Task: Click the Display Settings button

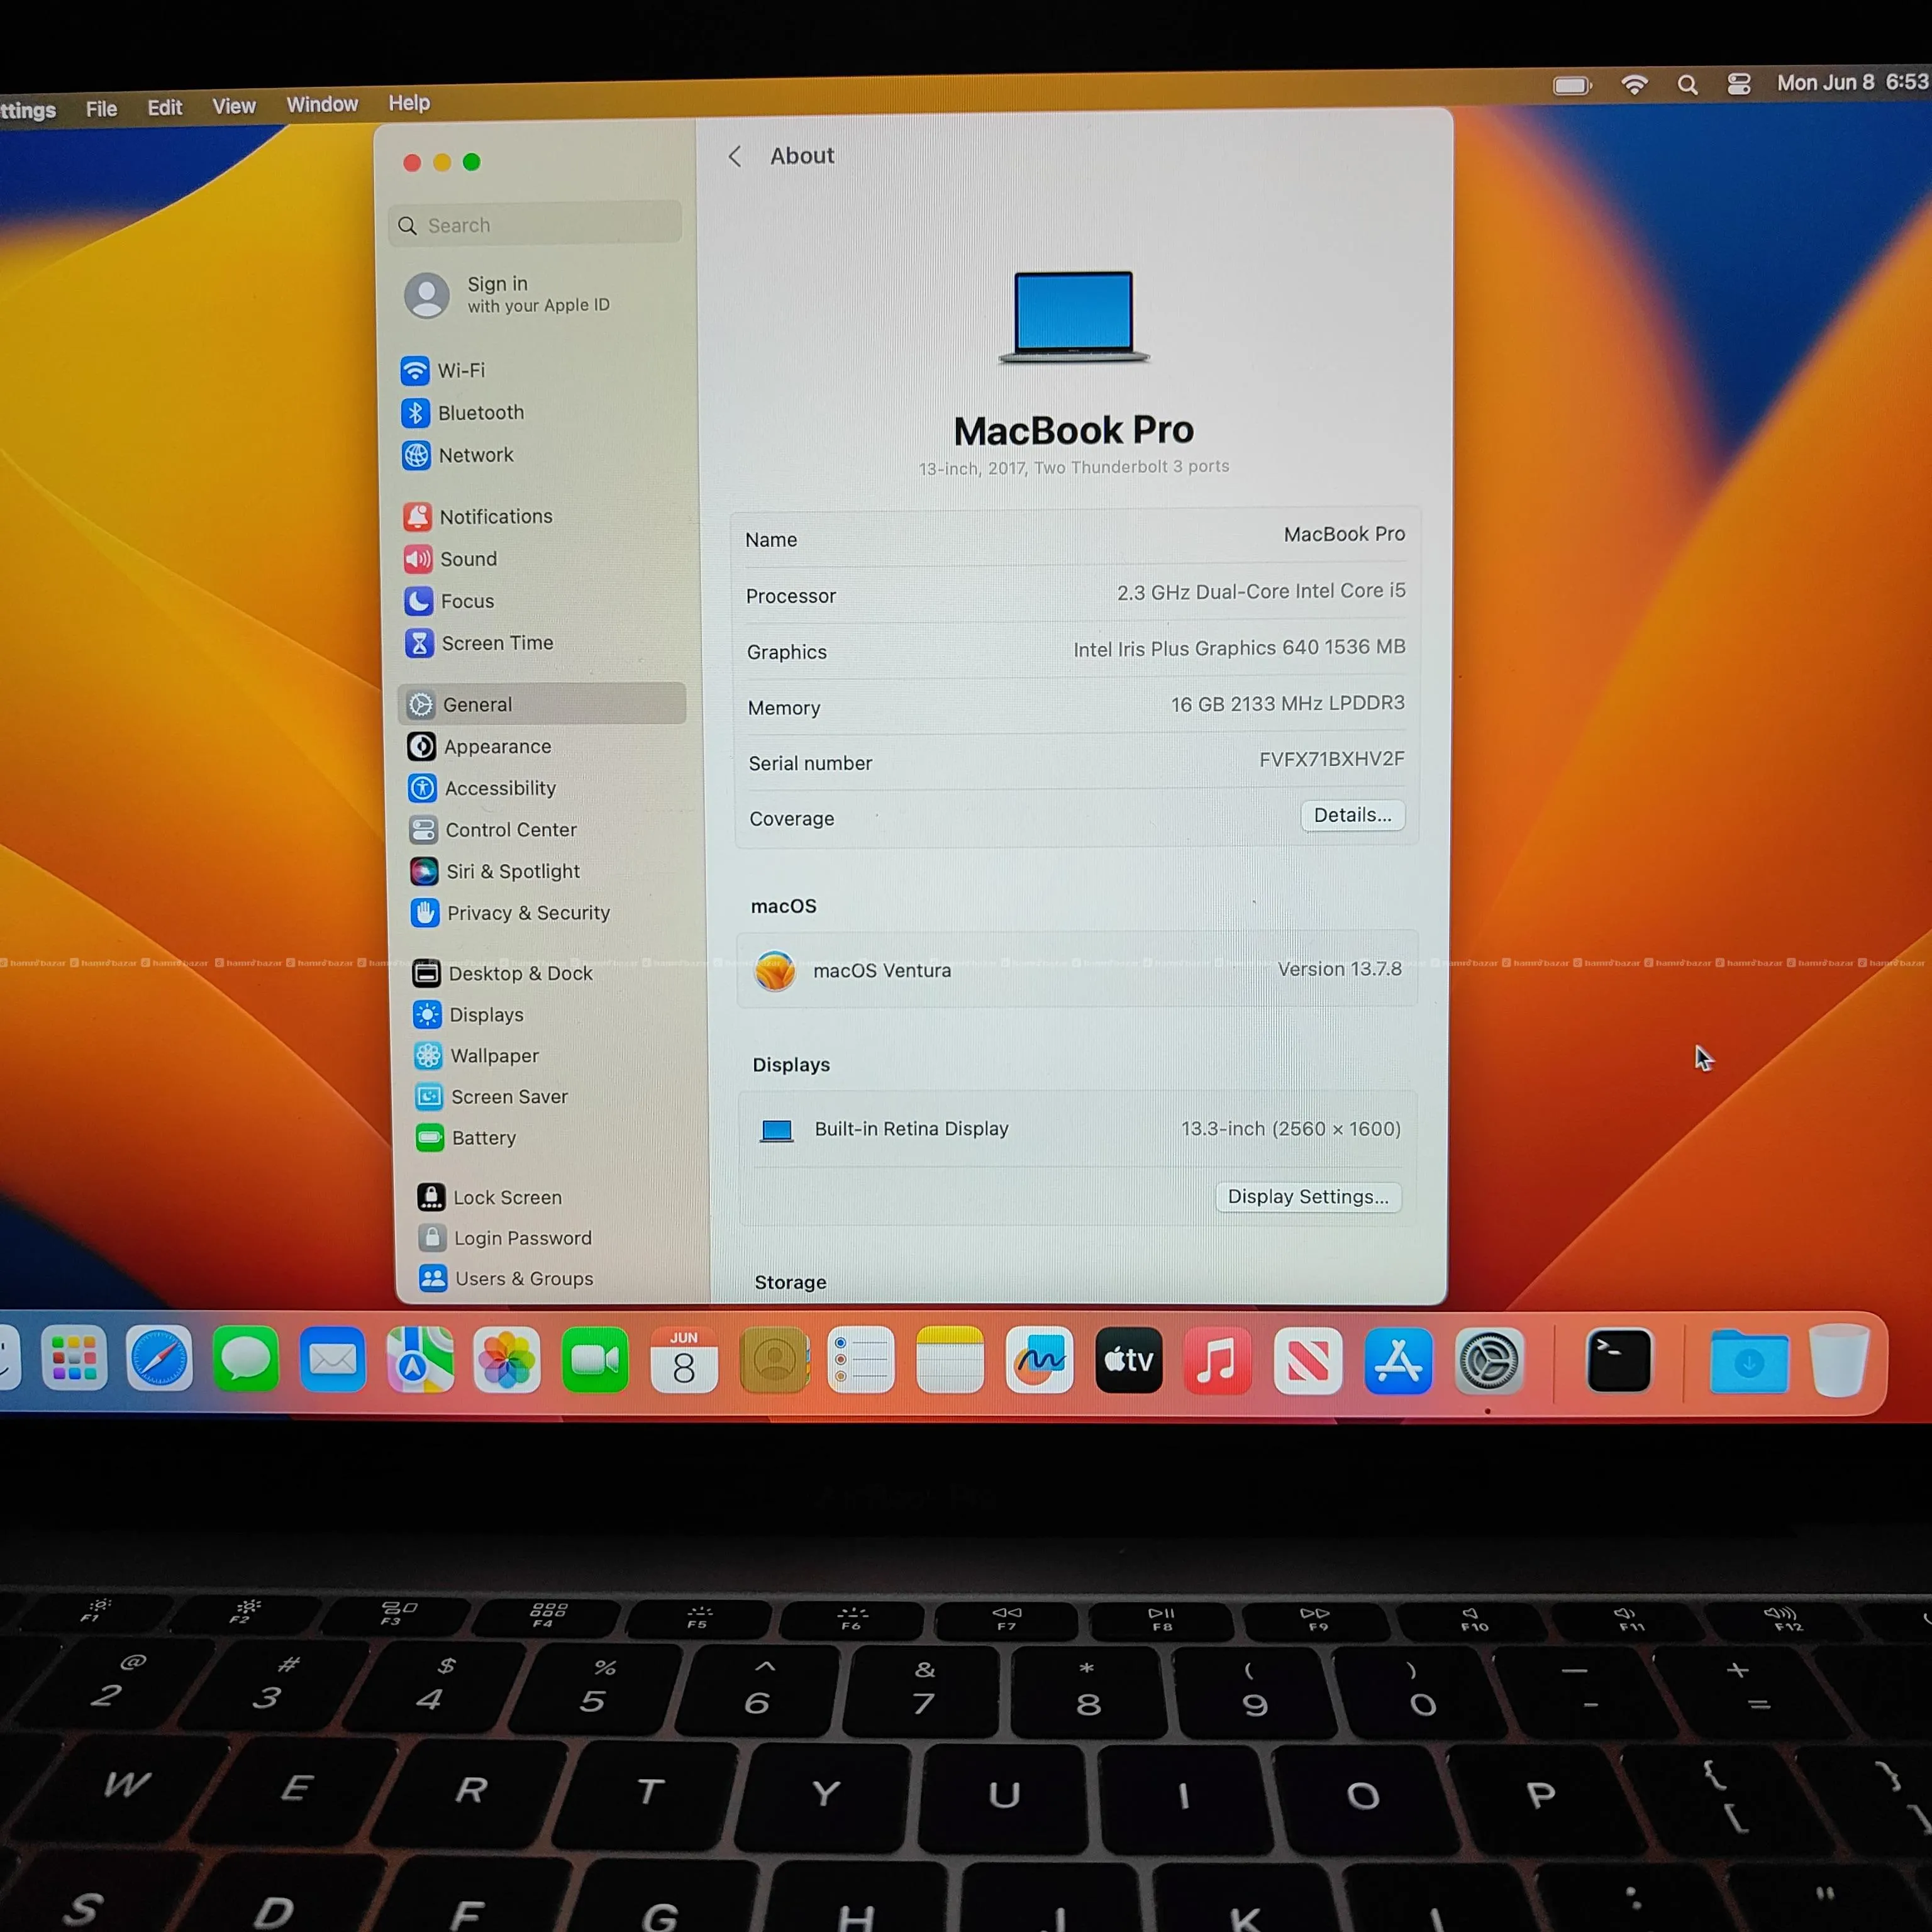Action: tap(1308, 1197)
